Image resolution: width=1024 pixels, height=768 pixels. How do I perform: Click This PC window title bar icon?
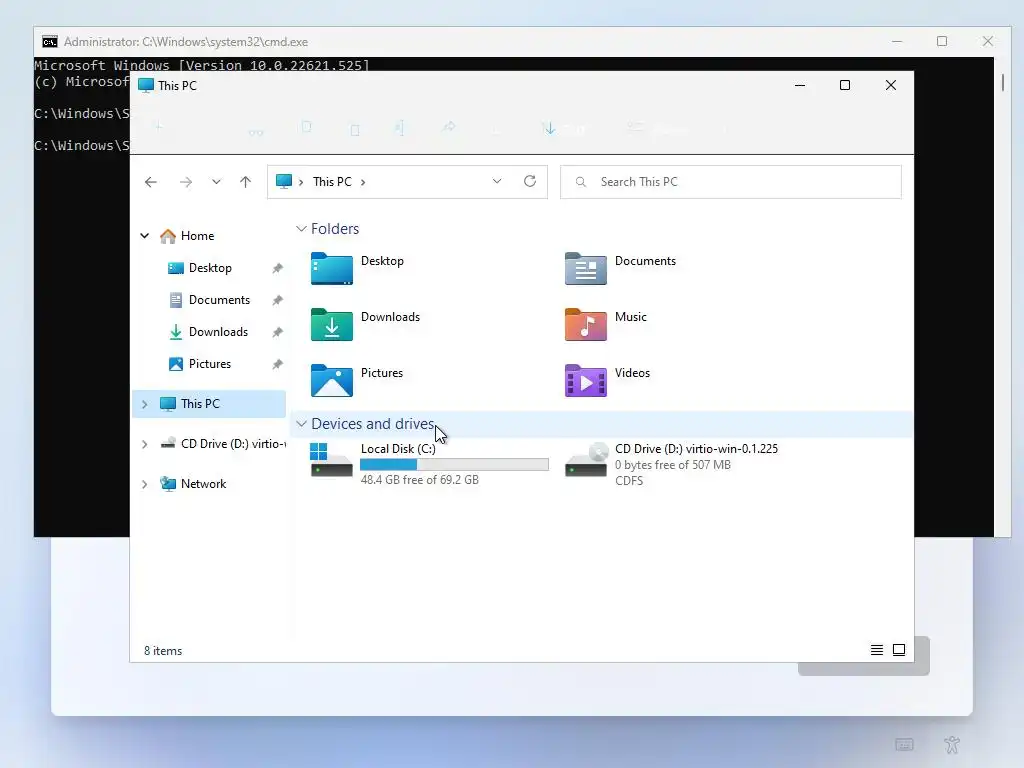[x=146, y=86]
